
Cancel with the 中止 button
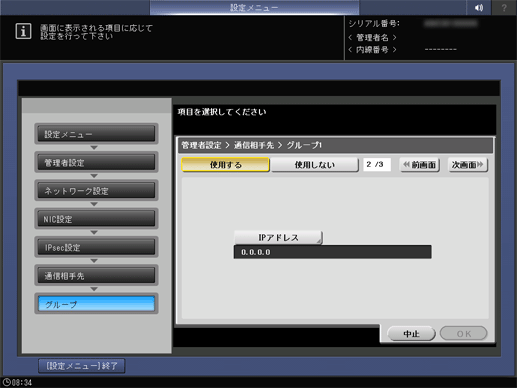point(411,334)
